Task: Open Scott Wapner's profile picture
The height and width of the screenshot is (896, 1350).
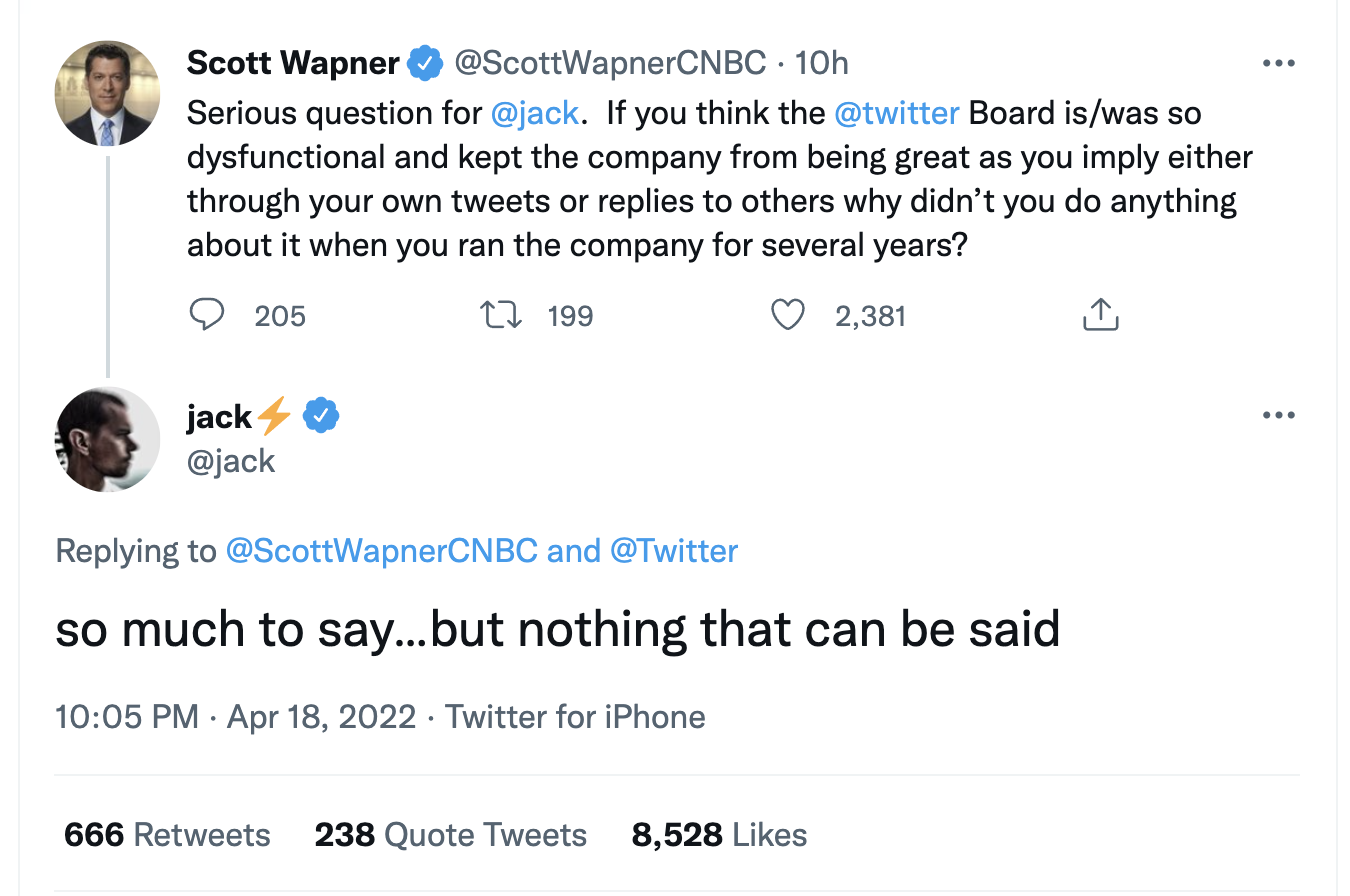Action: (x=107, y=94)
